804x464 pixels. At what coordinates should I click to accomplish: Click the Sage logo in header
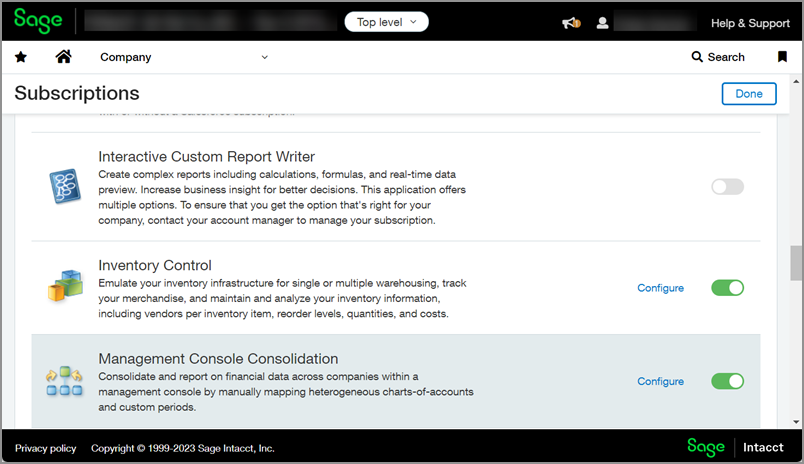tap(38, 21)
